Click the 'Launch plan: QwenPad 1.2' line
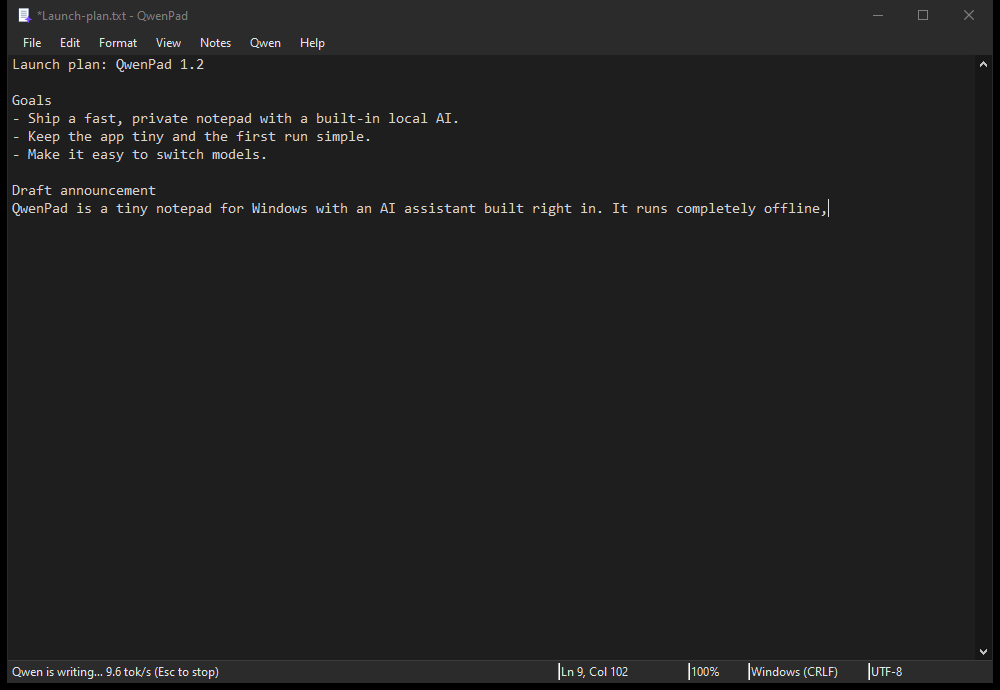1000x690 pixels. [108, 64]
